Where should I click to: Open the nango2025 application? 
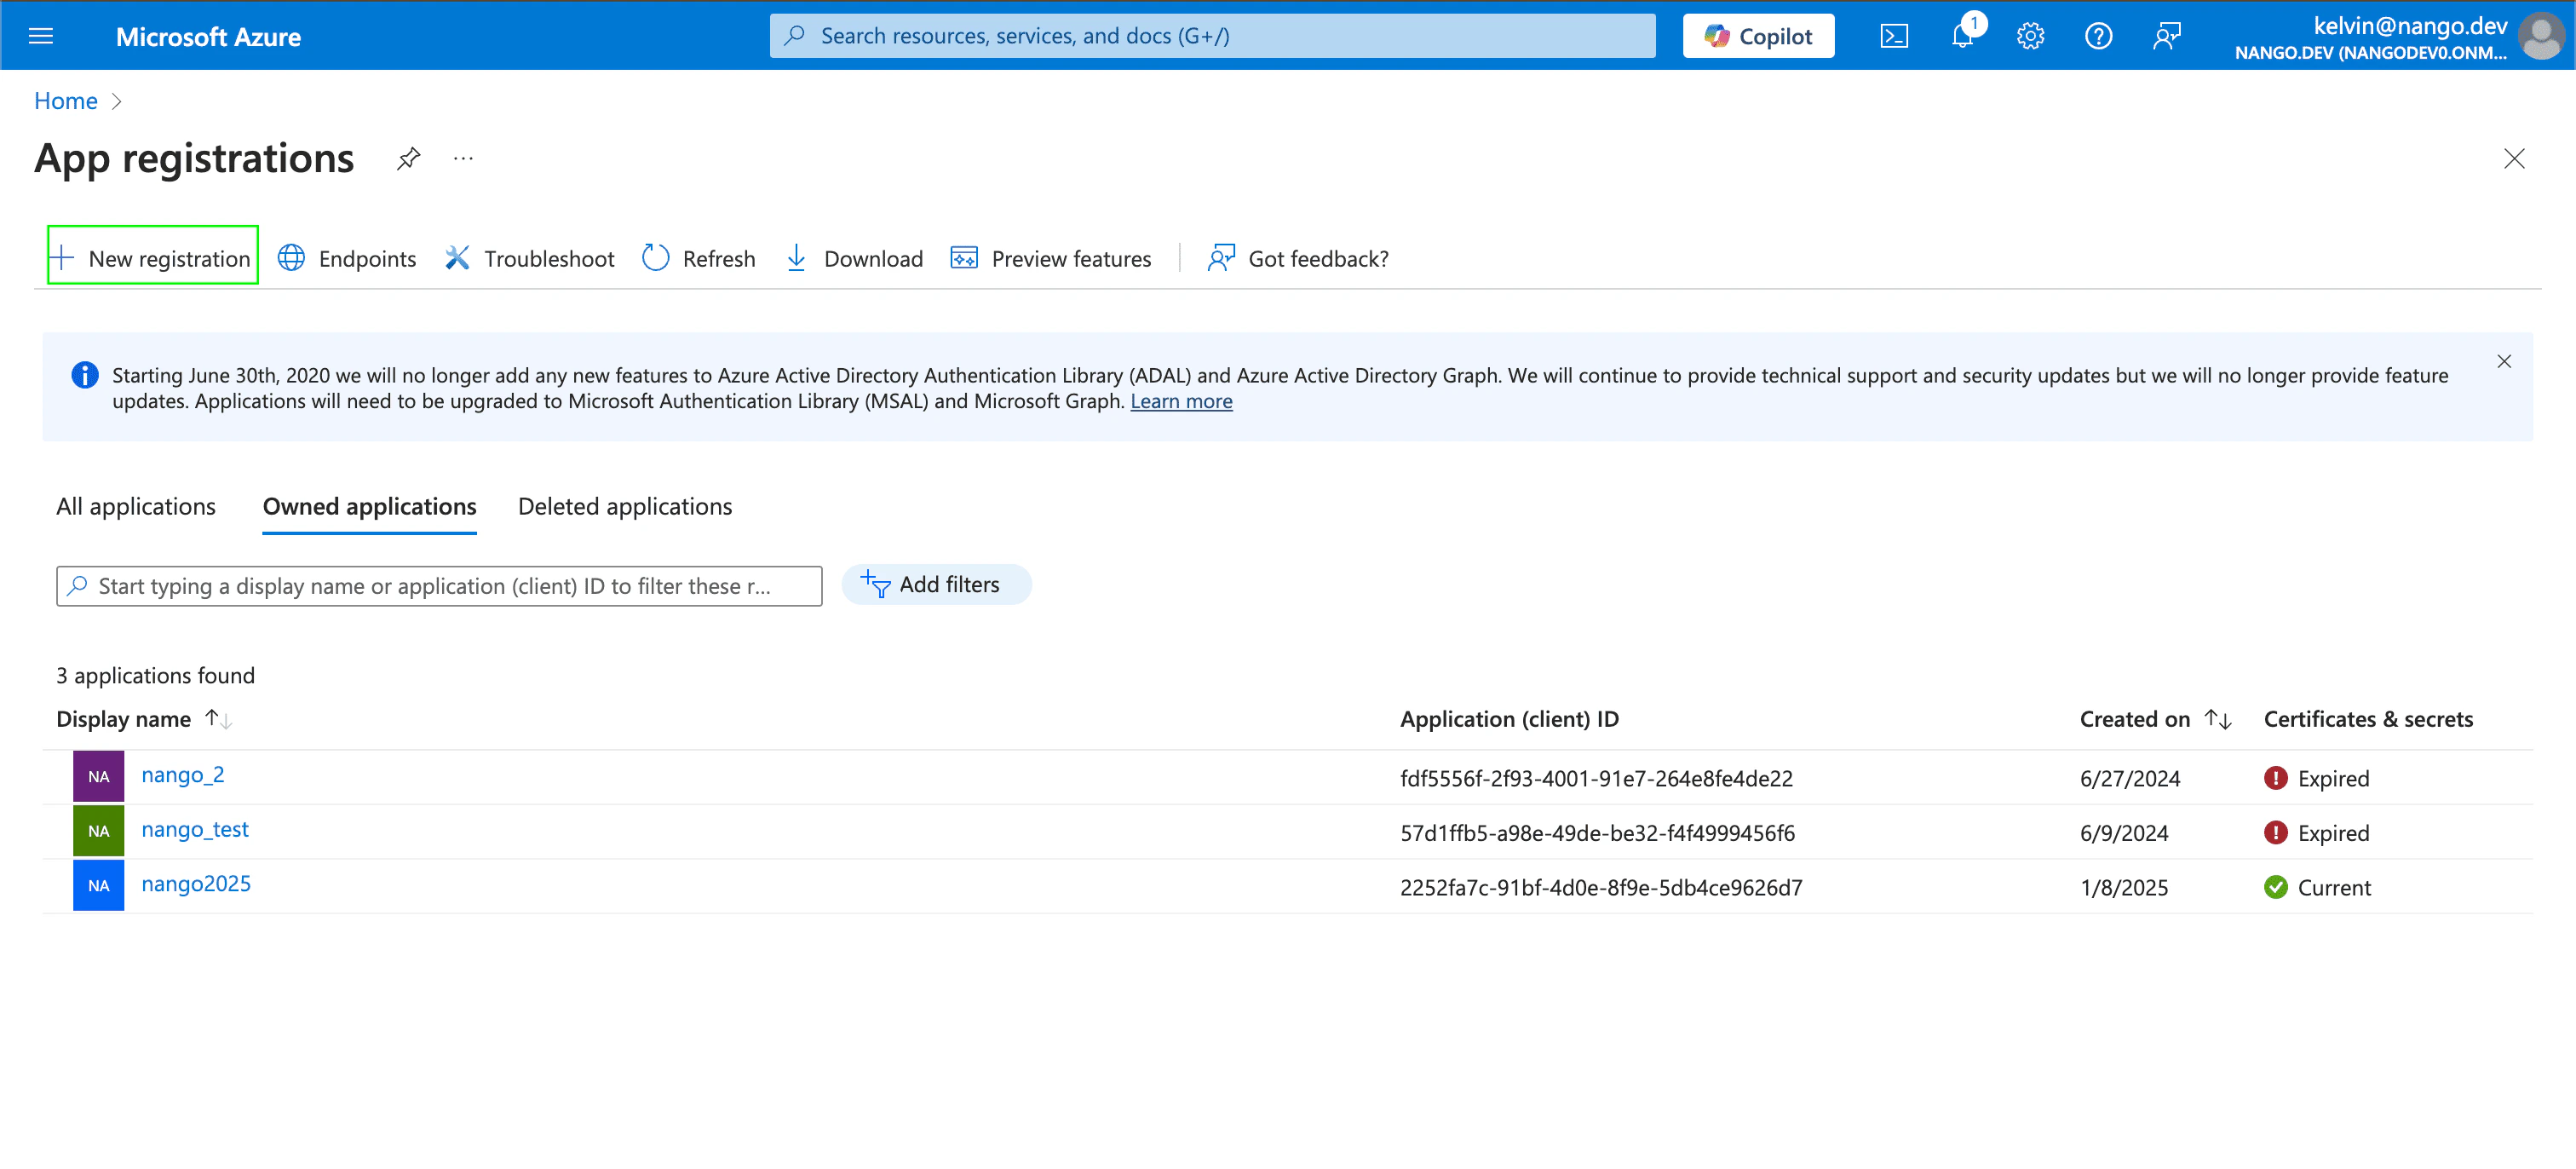point(196,884)
